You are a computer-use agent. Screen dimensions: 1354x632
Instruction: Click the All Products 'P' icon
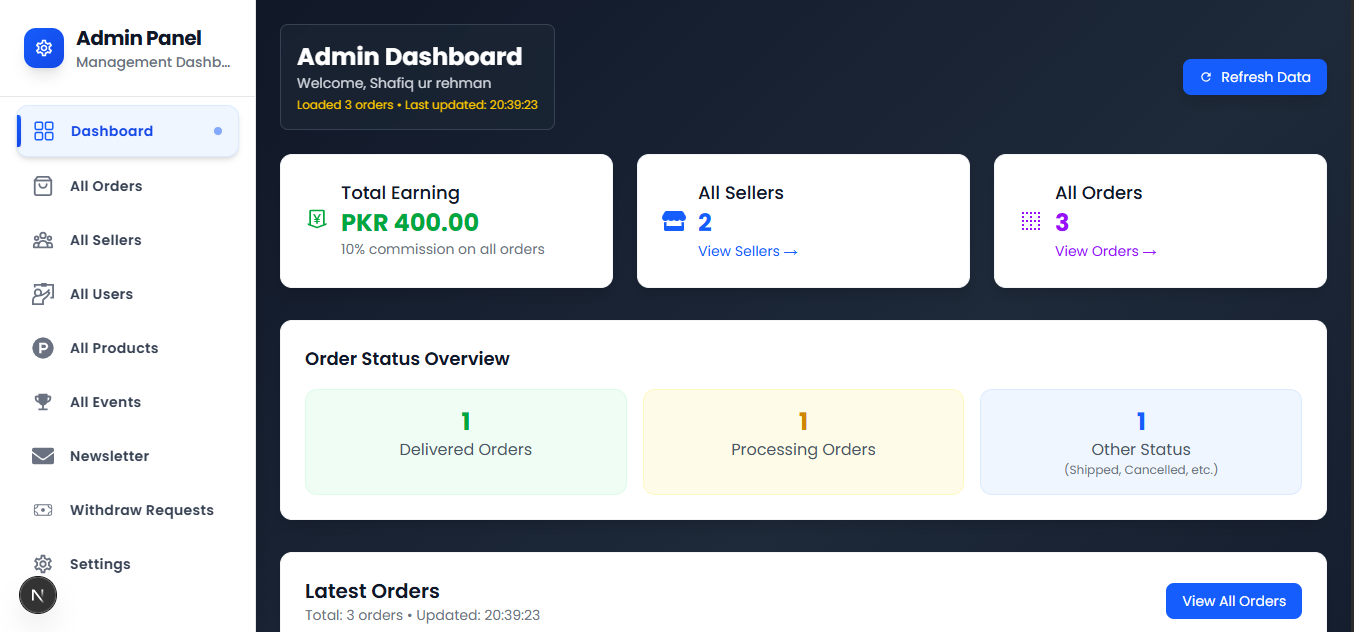coord(43,348)
